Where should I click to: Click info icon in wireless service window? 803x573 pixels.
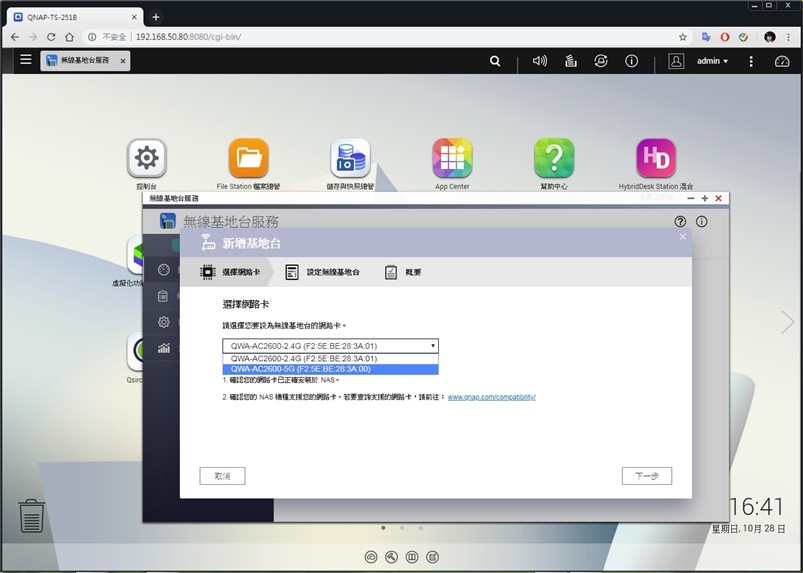pyautogui.click(x=702, y=221)
